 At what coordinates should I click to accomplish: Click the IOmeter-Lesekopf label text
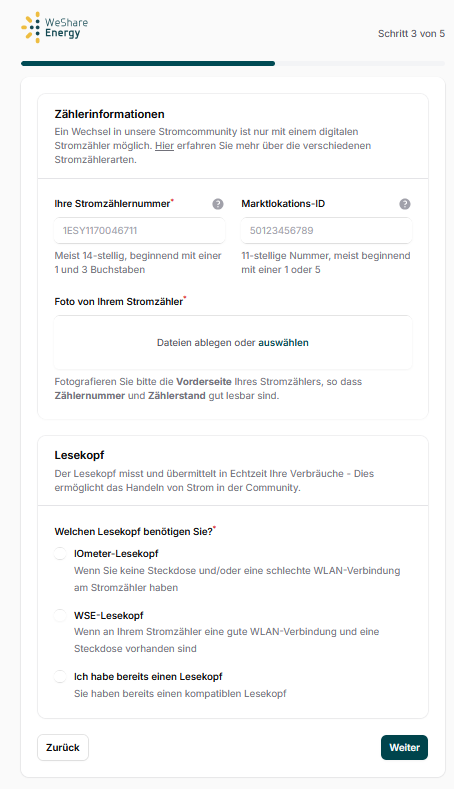click(x=116, y=554)
